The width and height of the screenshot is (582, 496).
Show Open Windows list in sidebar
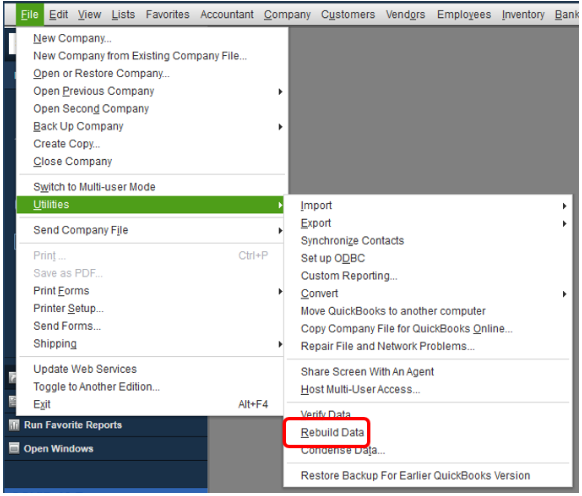tap(58, 449)
